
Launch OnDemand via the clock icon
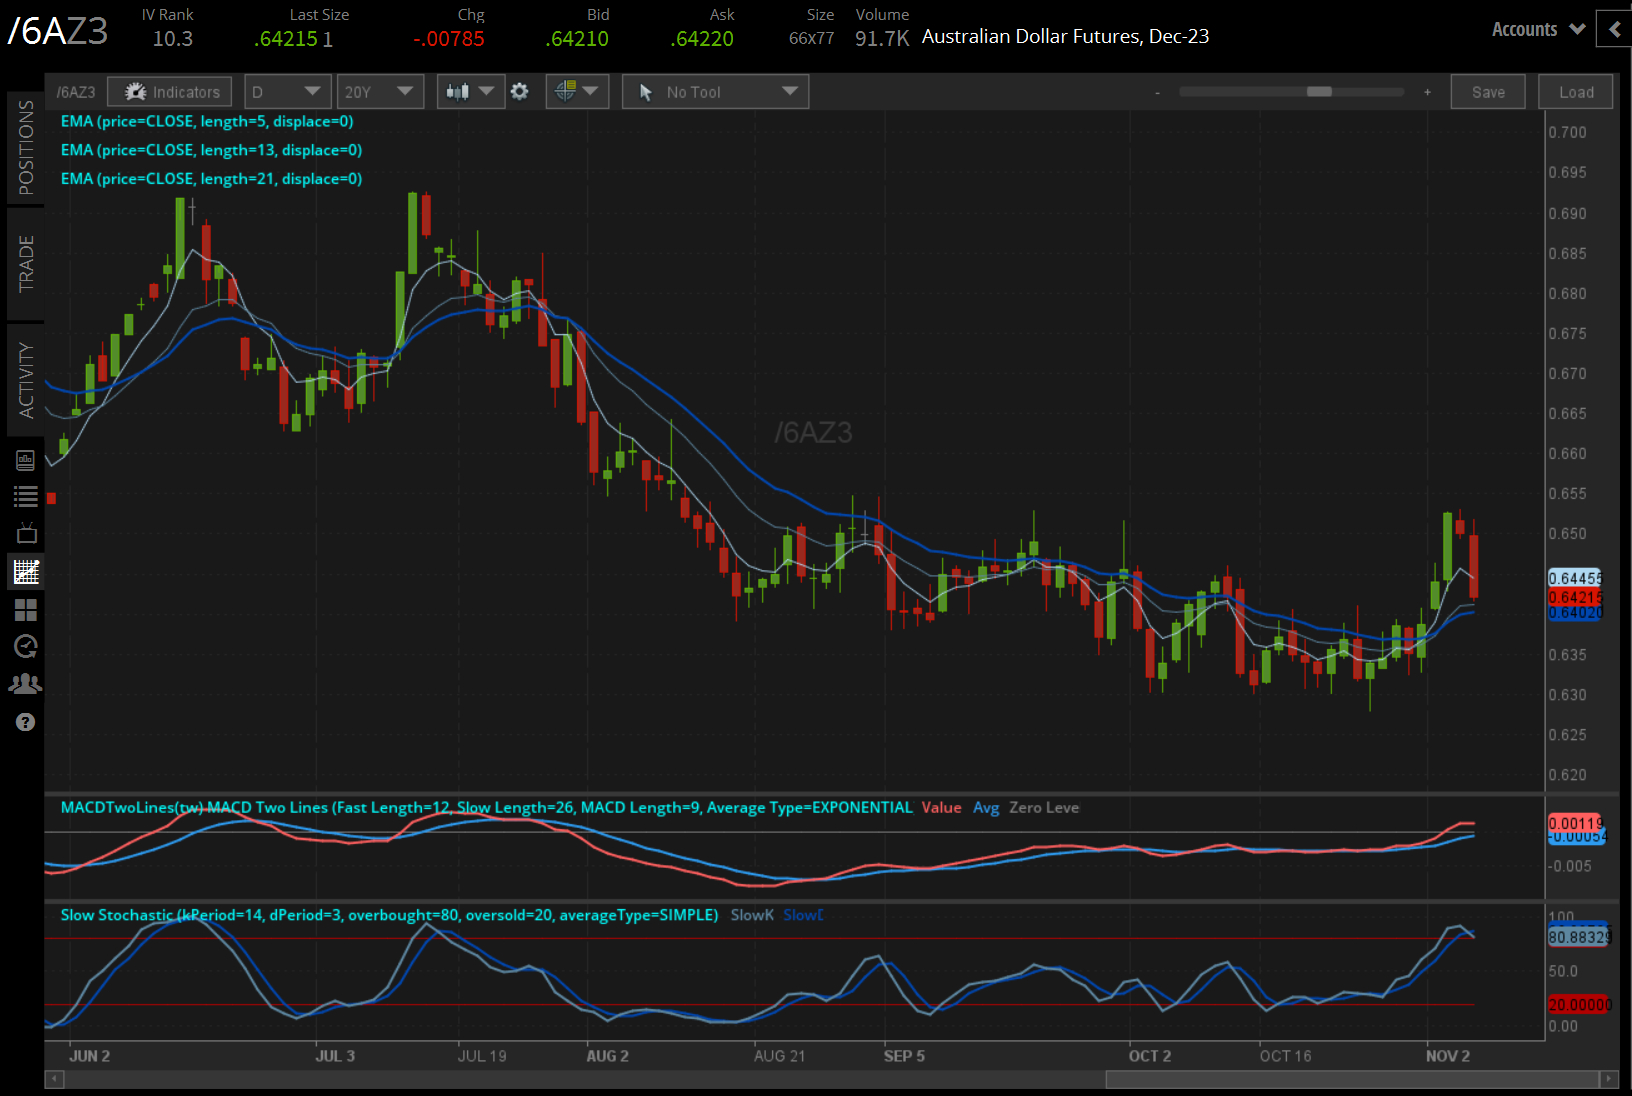[26, 646]
